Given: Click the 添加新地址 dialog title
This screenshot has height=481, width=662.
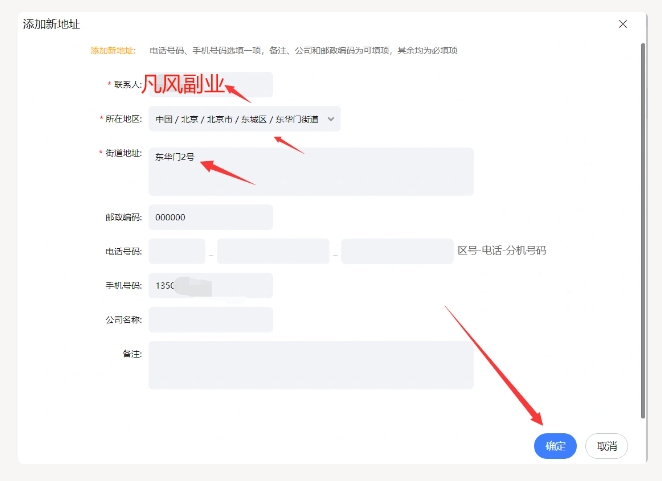Looking at the screenshot, I should click(x=51, y=24).
